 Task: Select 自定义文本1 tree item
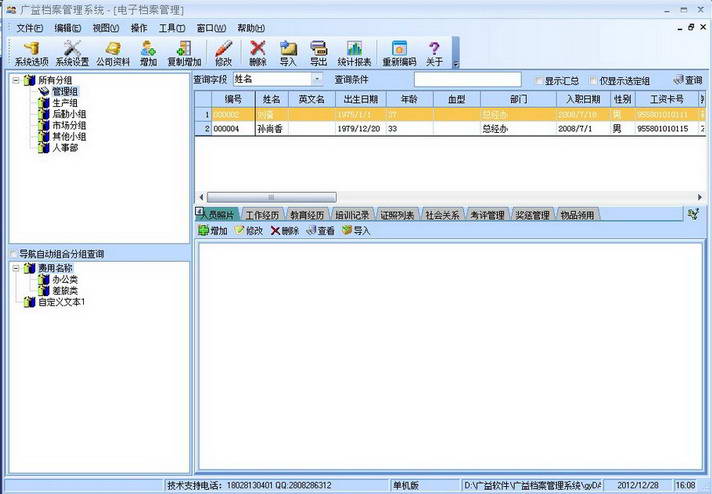click(61, 302)
